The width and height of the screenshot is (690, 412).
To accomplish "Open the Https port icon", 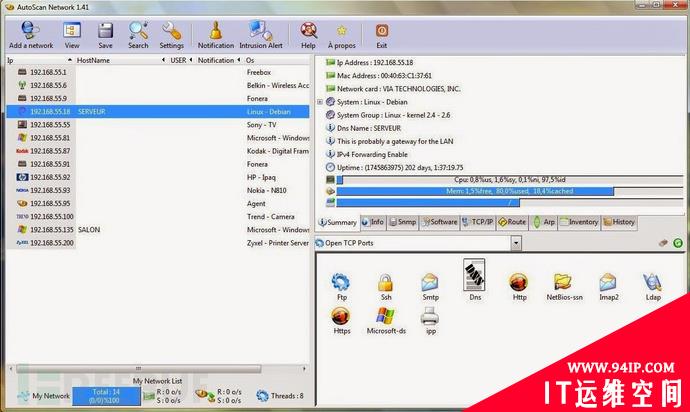I will (x=341, y=320).
